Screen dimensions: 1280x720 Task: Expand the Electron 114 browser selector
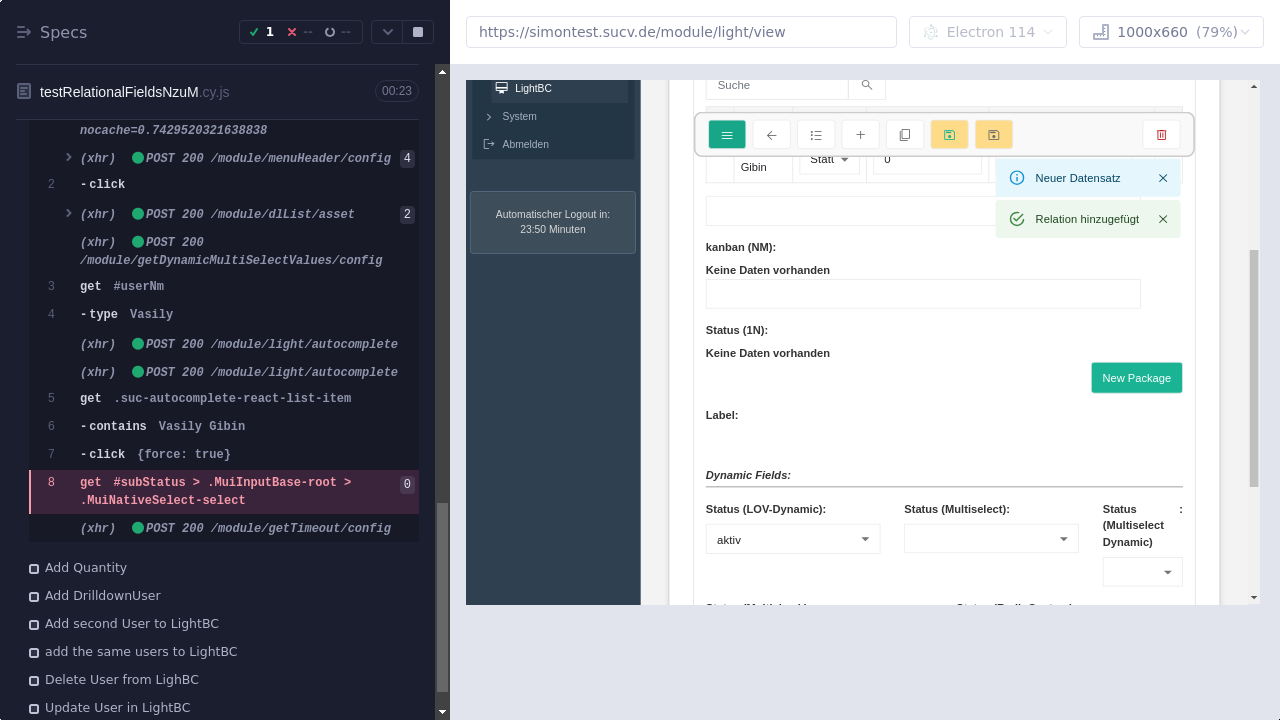987,32
